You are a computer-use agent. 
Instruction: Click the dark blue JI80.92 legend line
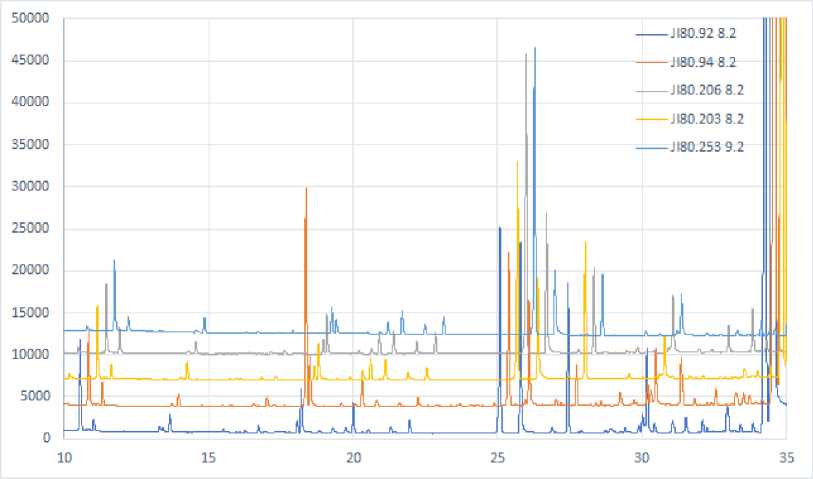pyautogui.click(x=651, y=34)
